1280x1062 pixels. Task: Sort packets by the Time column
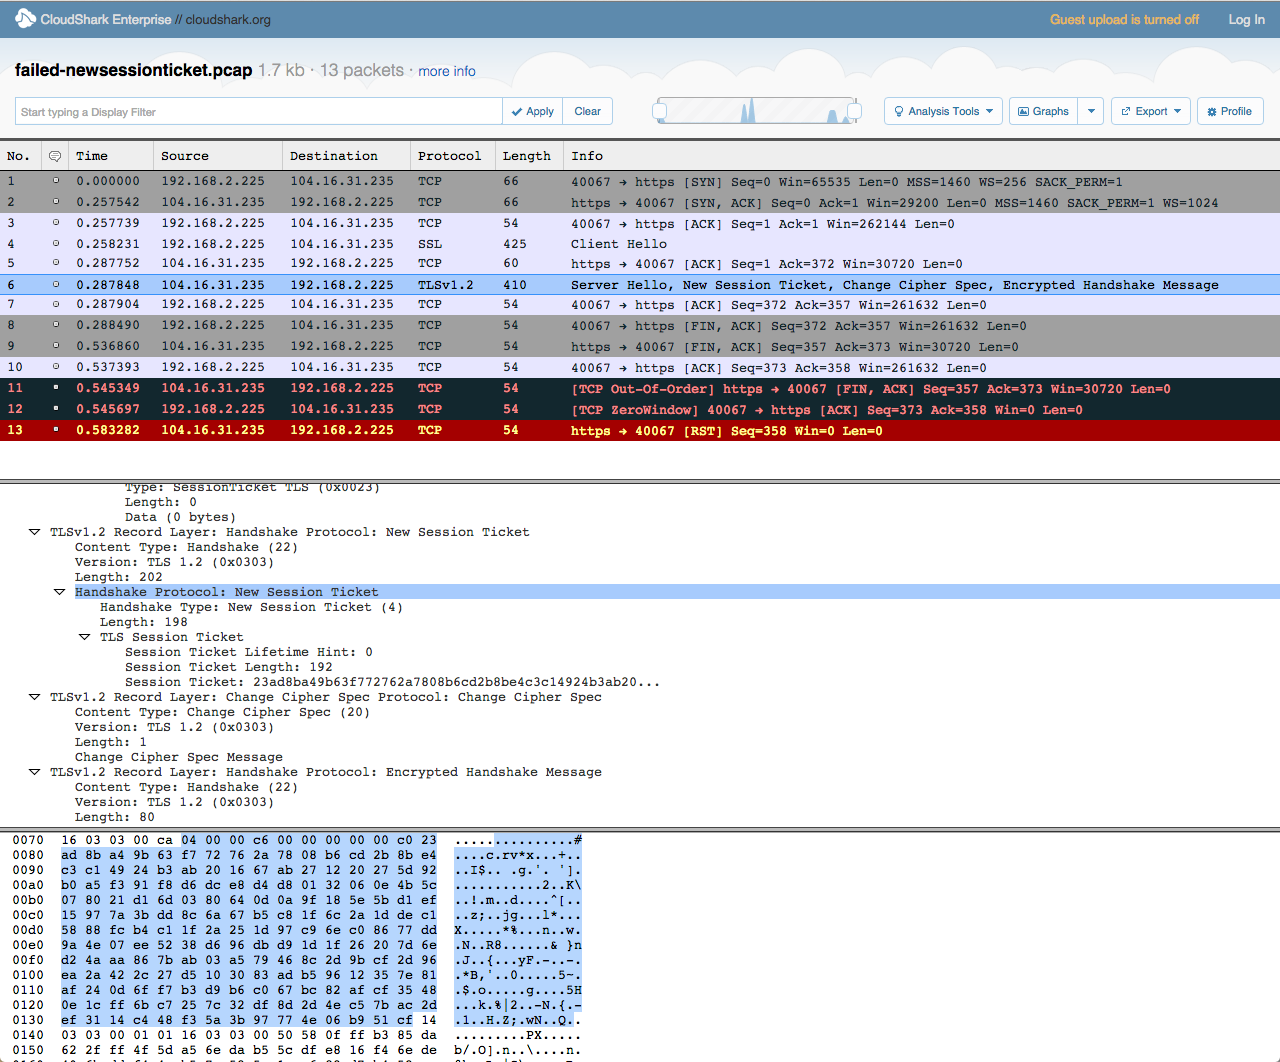(x=111, y=156)
